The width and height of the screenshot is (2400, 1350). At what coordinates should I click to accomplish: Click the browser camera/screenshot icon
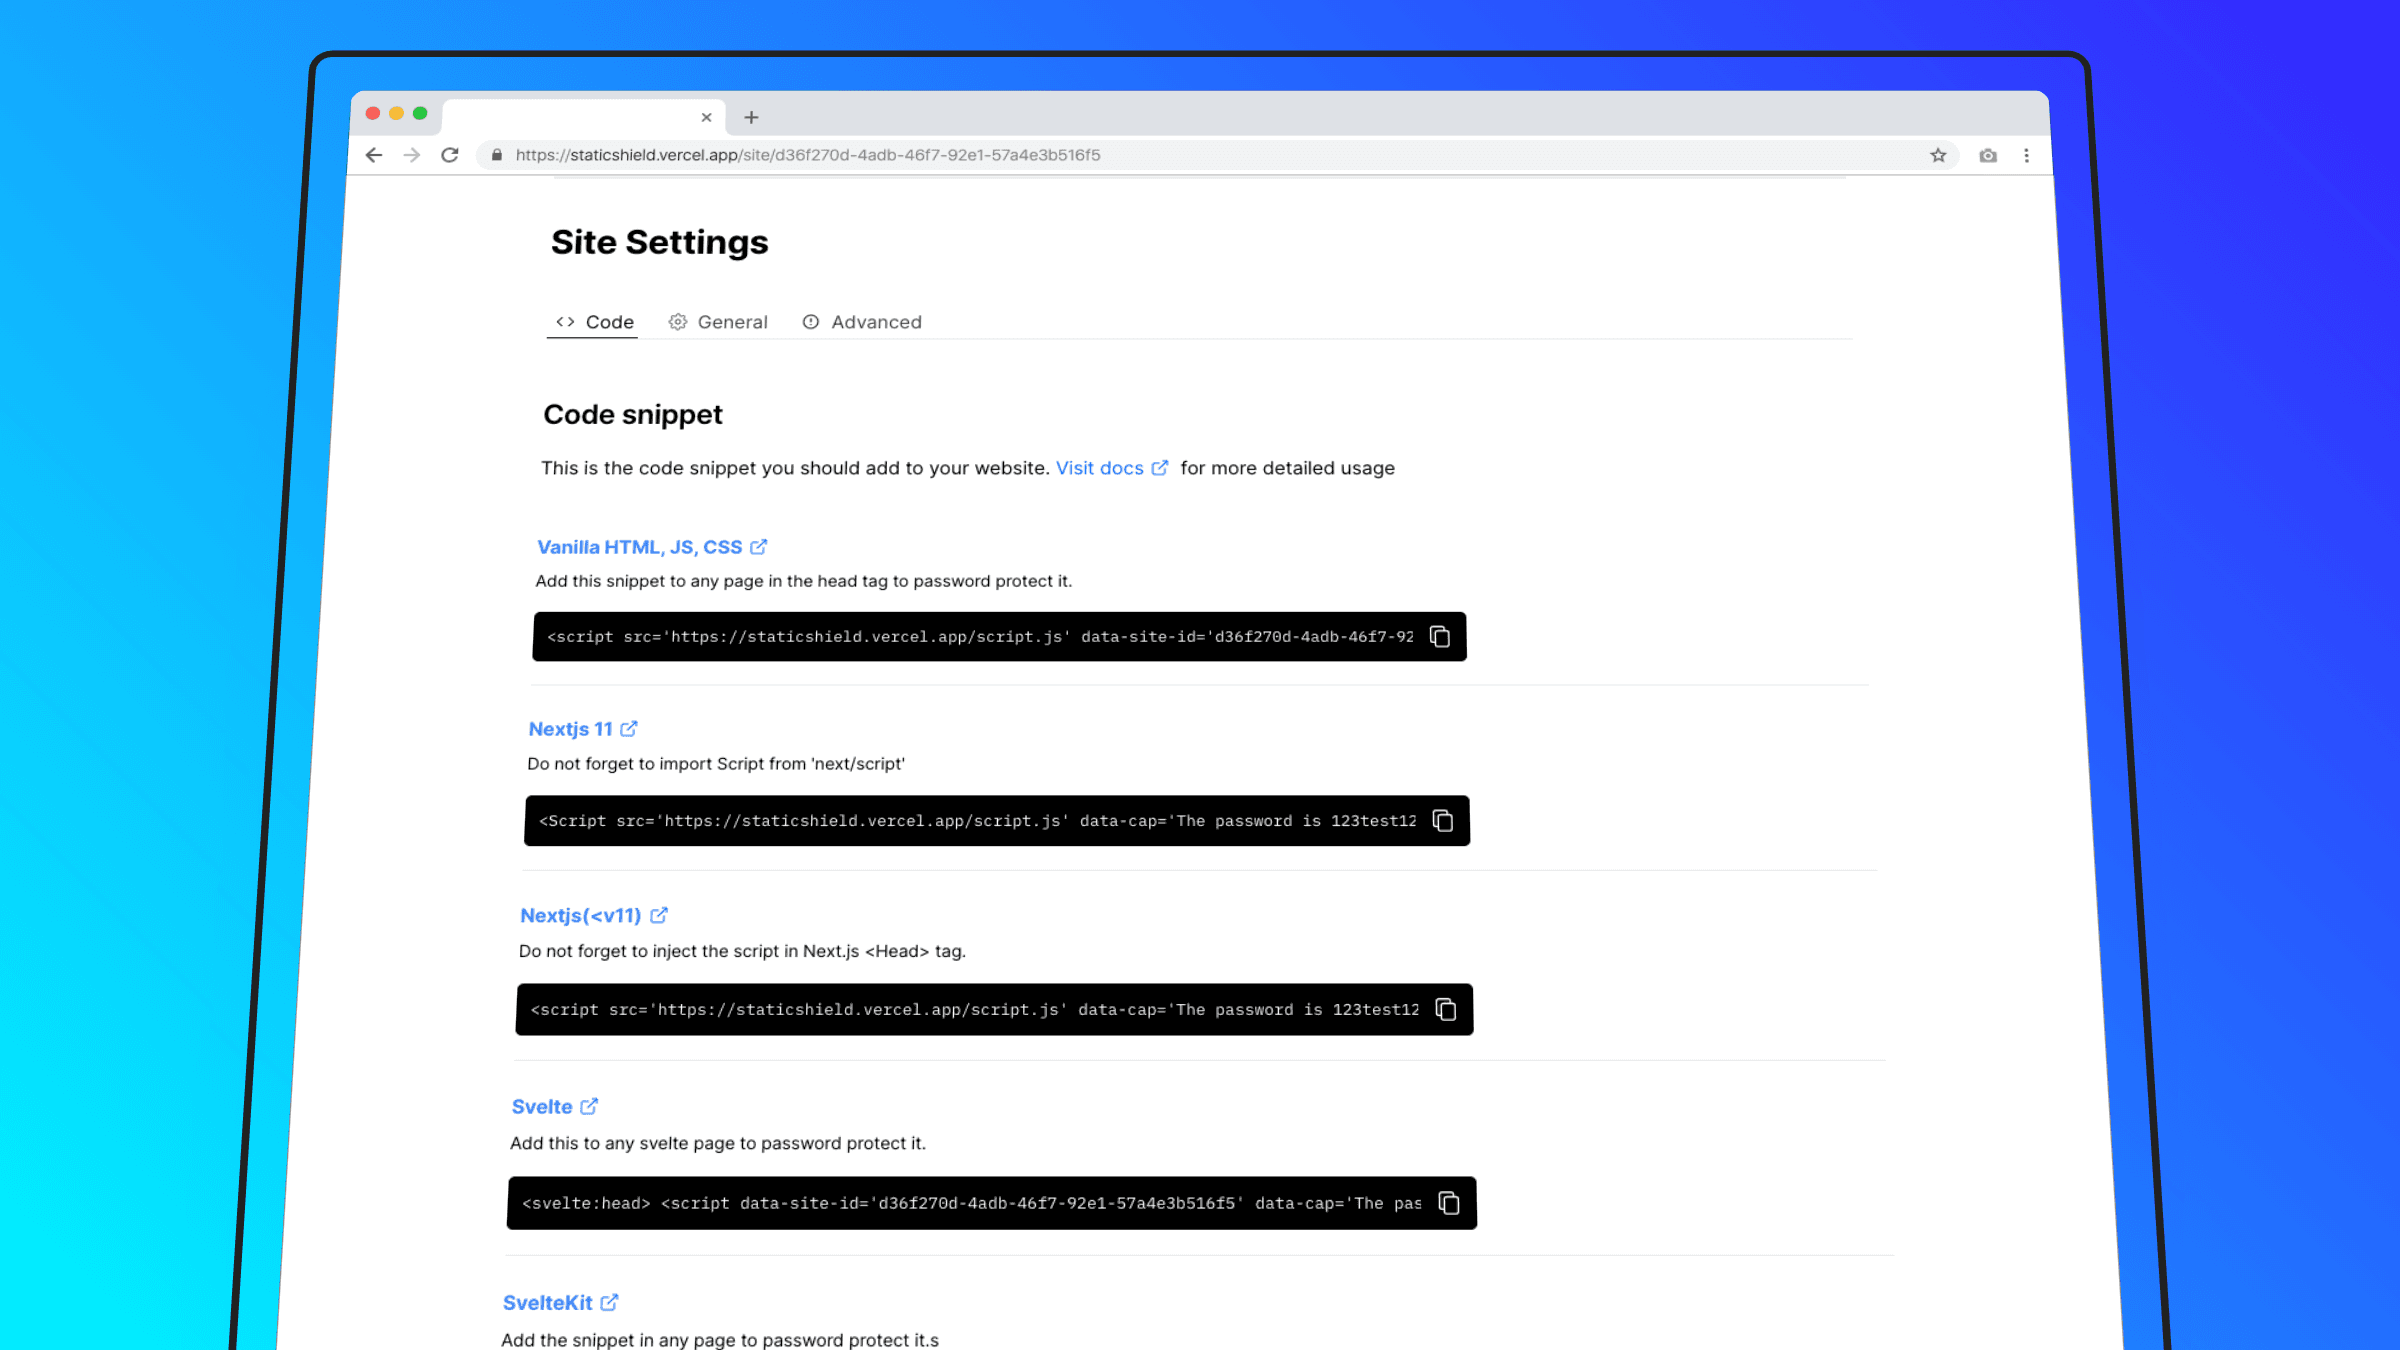point(1988,155)
